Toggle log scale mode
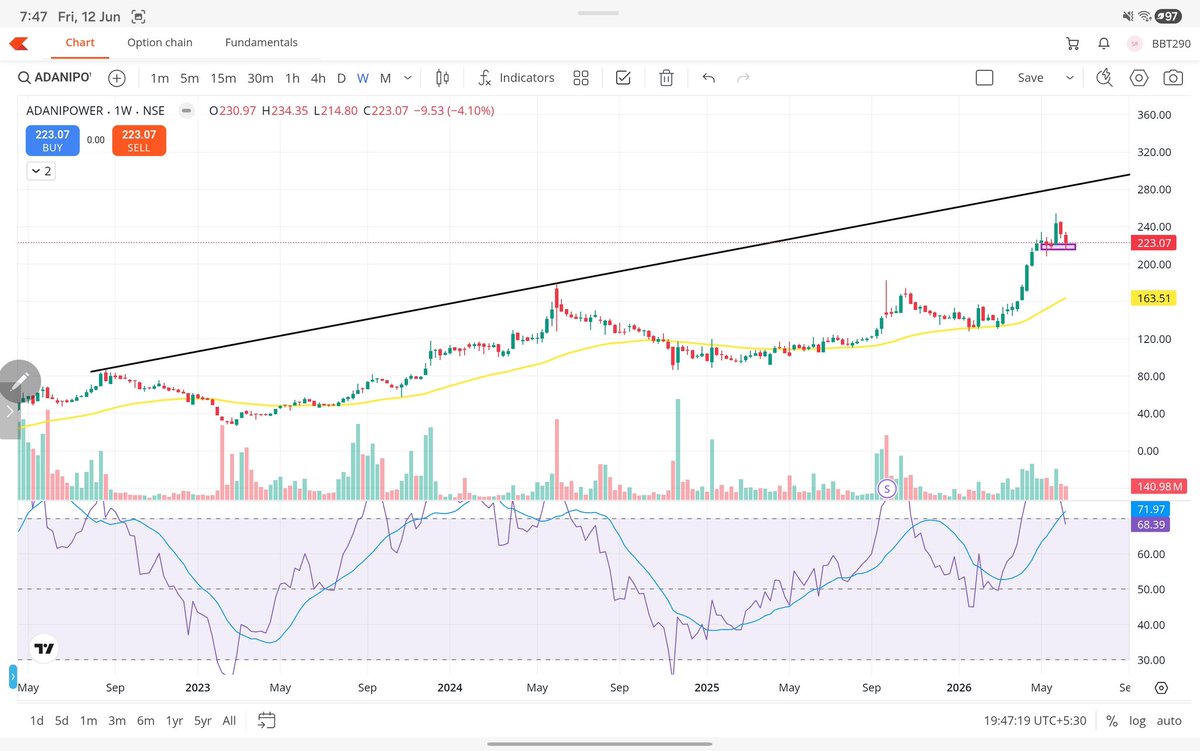The height and width of the screenshot is (751, 1200). (x=1138, y=721)
